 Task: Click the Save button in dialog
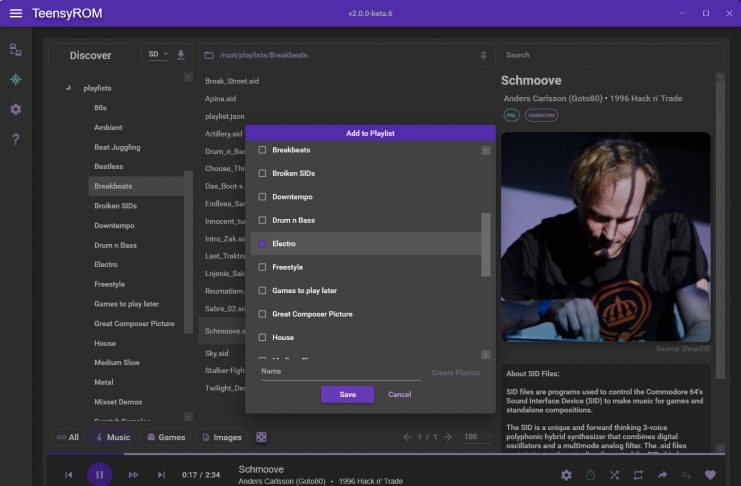(347, 394)
